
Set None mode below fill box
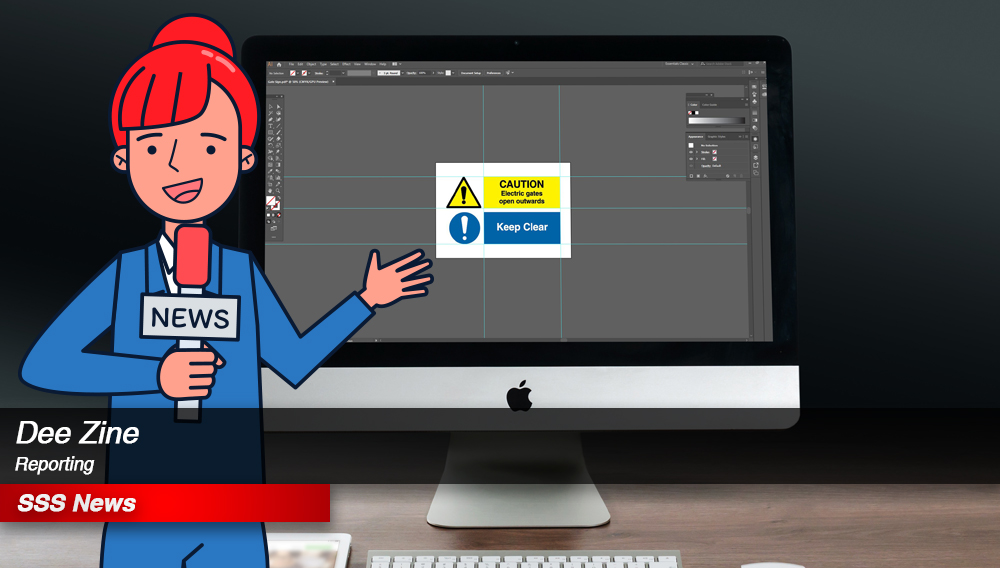coord(279,215)
